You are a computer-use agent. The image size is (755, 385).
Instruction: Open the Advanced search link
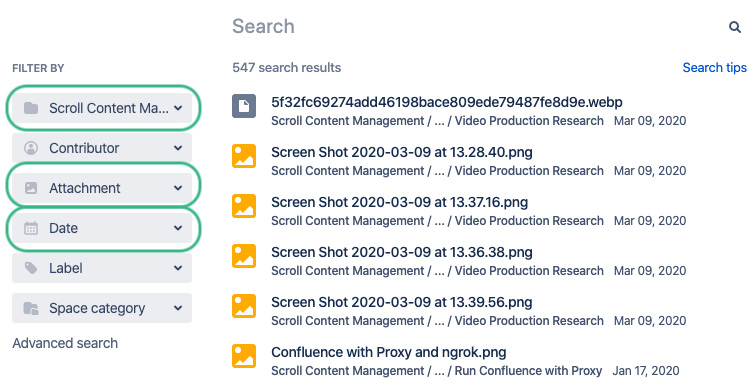point(65,343)
